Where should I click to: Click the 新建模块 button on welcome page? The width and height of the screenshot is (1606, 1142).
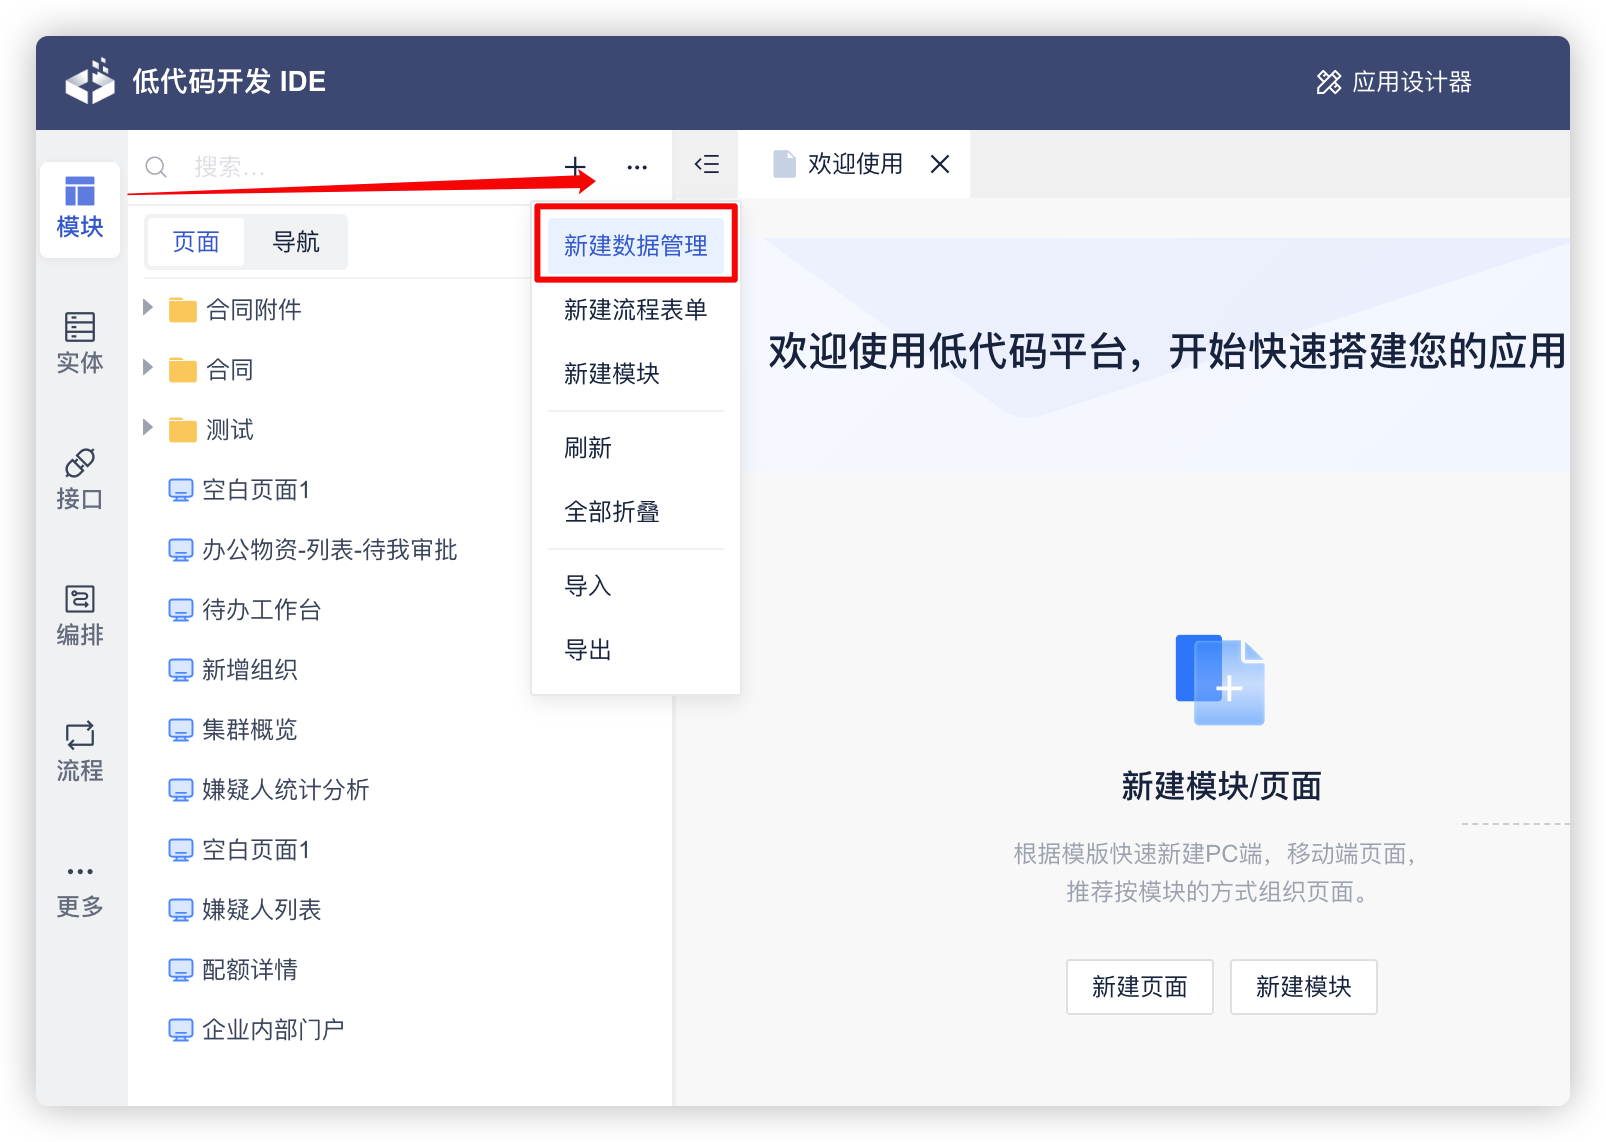(x=1302, y=987)
